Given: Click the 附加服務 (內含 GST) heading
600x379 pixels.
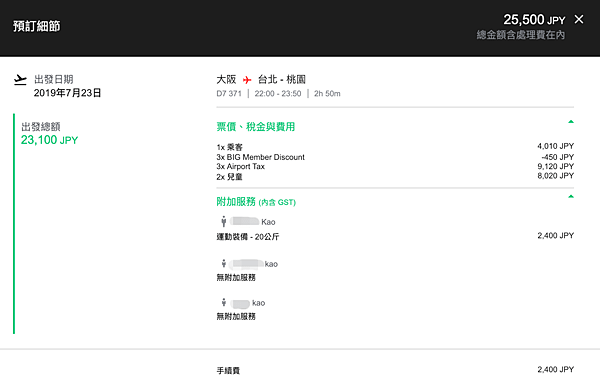Looking at the screenshot, I should [256, 202].
